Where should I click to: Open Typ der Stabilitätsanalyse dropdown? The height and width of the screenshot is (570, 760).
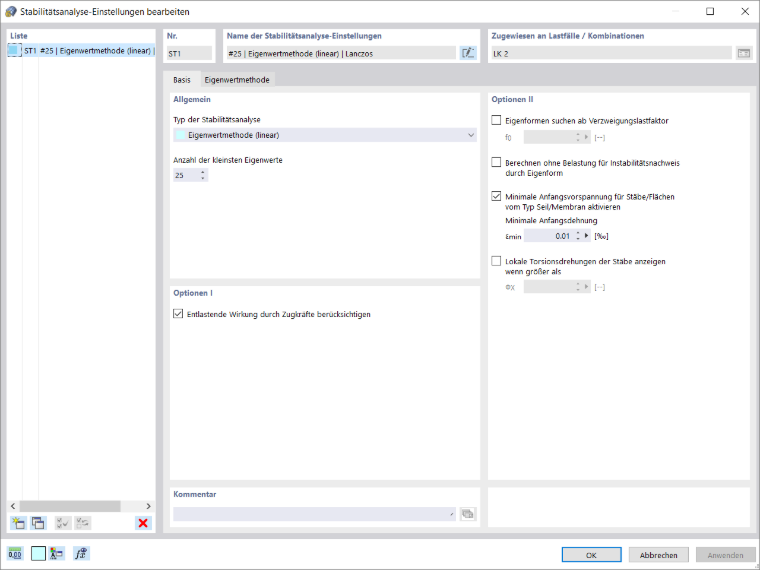(x=325, y=135)
